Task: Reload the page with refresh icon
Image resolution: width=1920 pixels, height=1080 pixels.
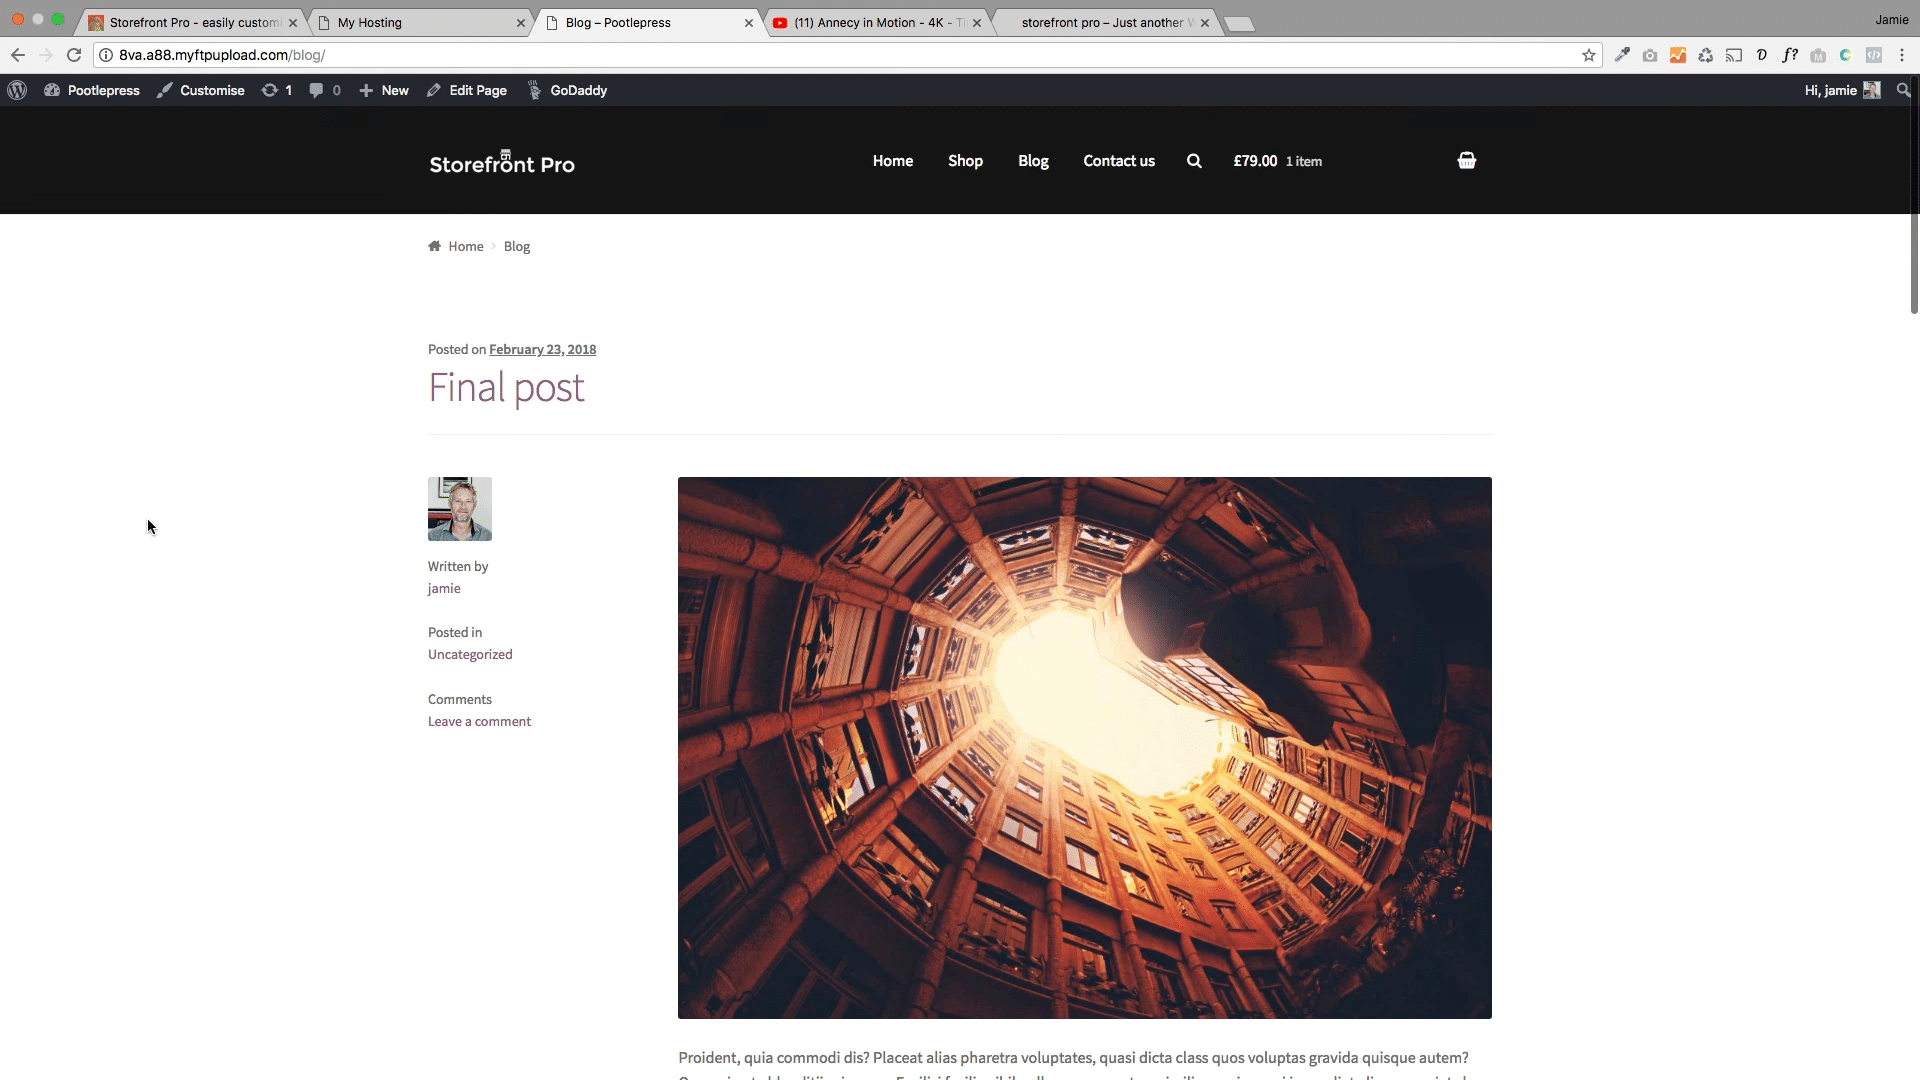Action: tap(74, 55)
